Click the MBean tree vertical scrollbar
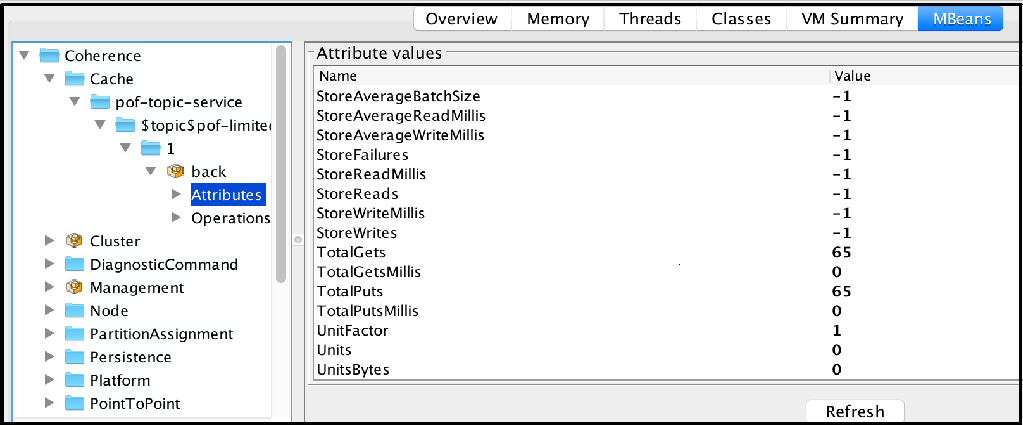Image resolution: width=1023 pixels, height=425 pixels. (281, 163)
